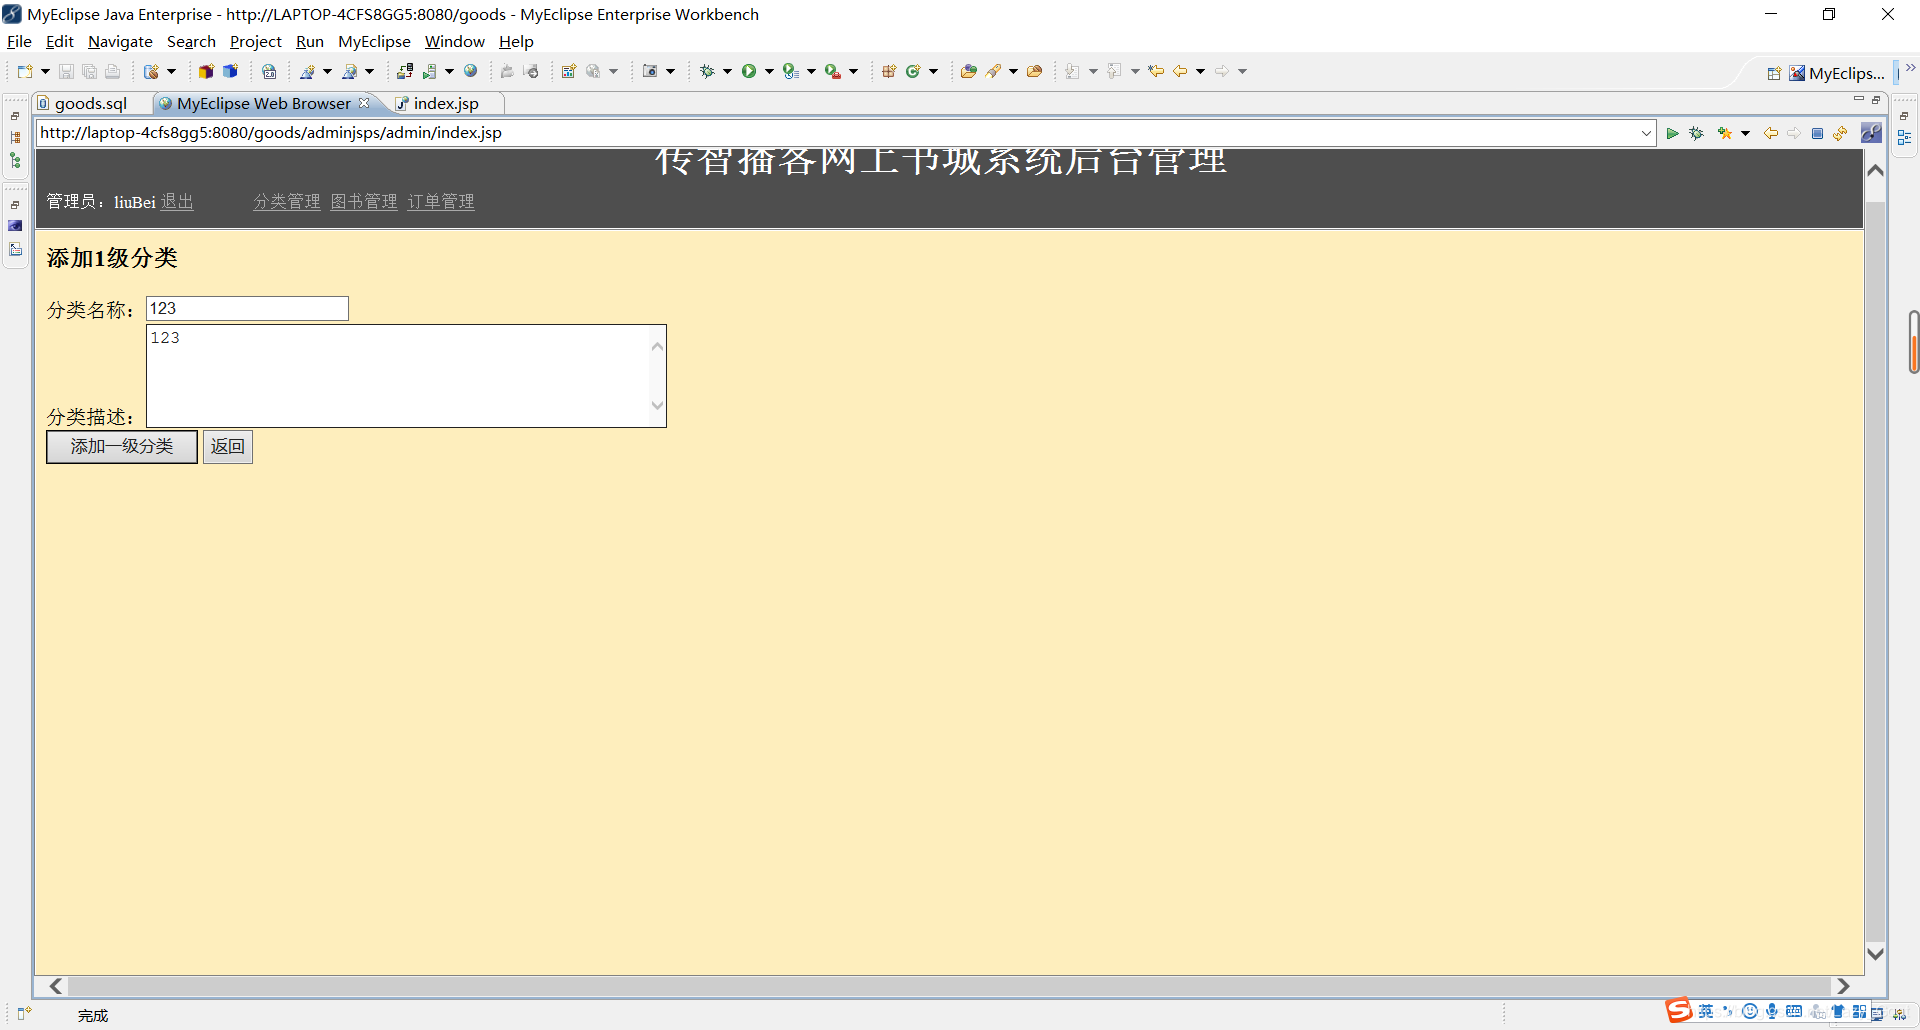Close the MyEclipse Web Browser tab
The height and width of the screenshot is (1030, 1920).
point(364,103)
